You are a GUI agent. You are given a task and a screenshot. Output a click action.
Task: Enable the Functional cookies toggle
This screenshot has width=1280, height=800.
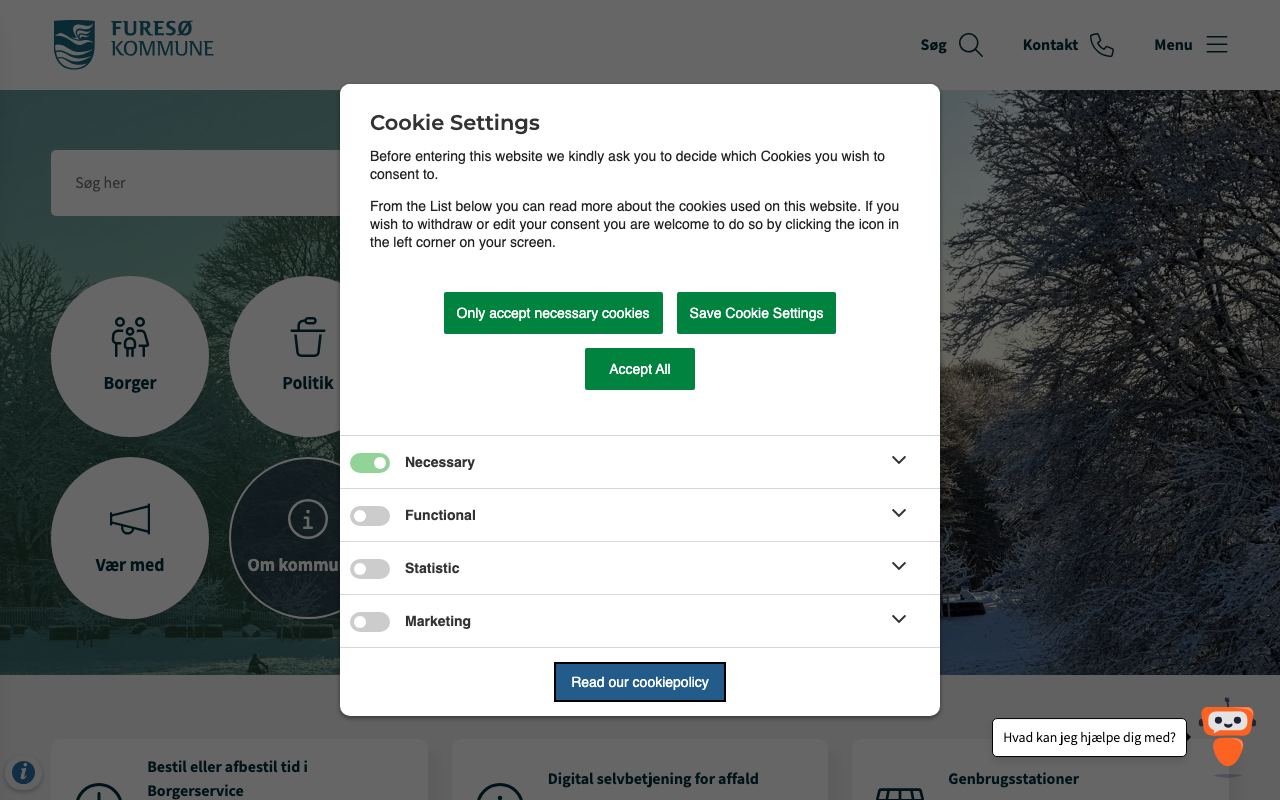coord(370,516)
